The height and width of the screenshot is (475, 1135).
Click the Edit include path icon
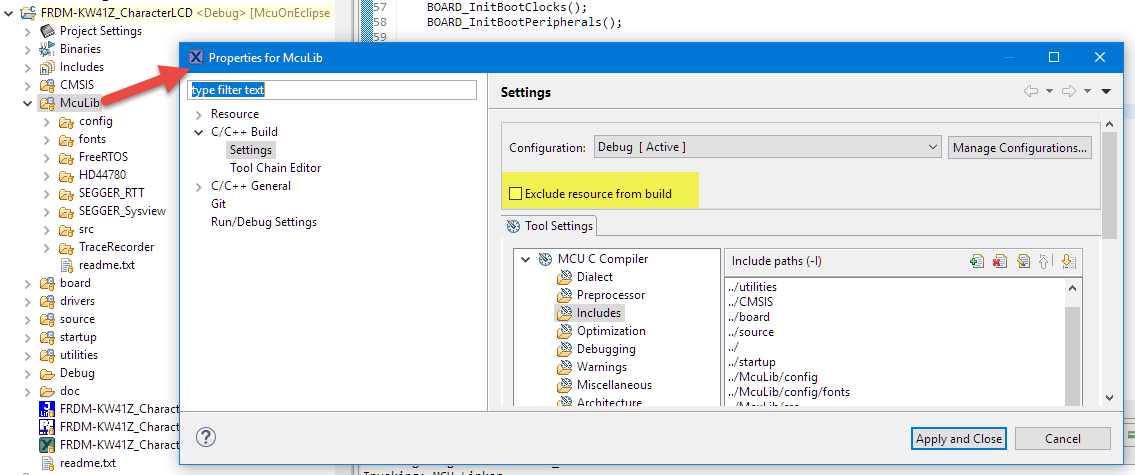click(1023, 261)
